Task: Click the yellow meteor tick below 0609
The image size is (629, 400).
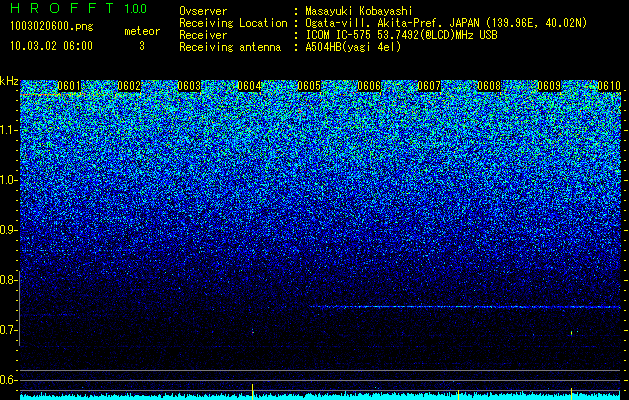Action: click(571, 394)
